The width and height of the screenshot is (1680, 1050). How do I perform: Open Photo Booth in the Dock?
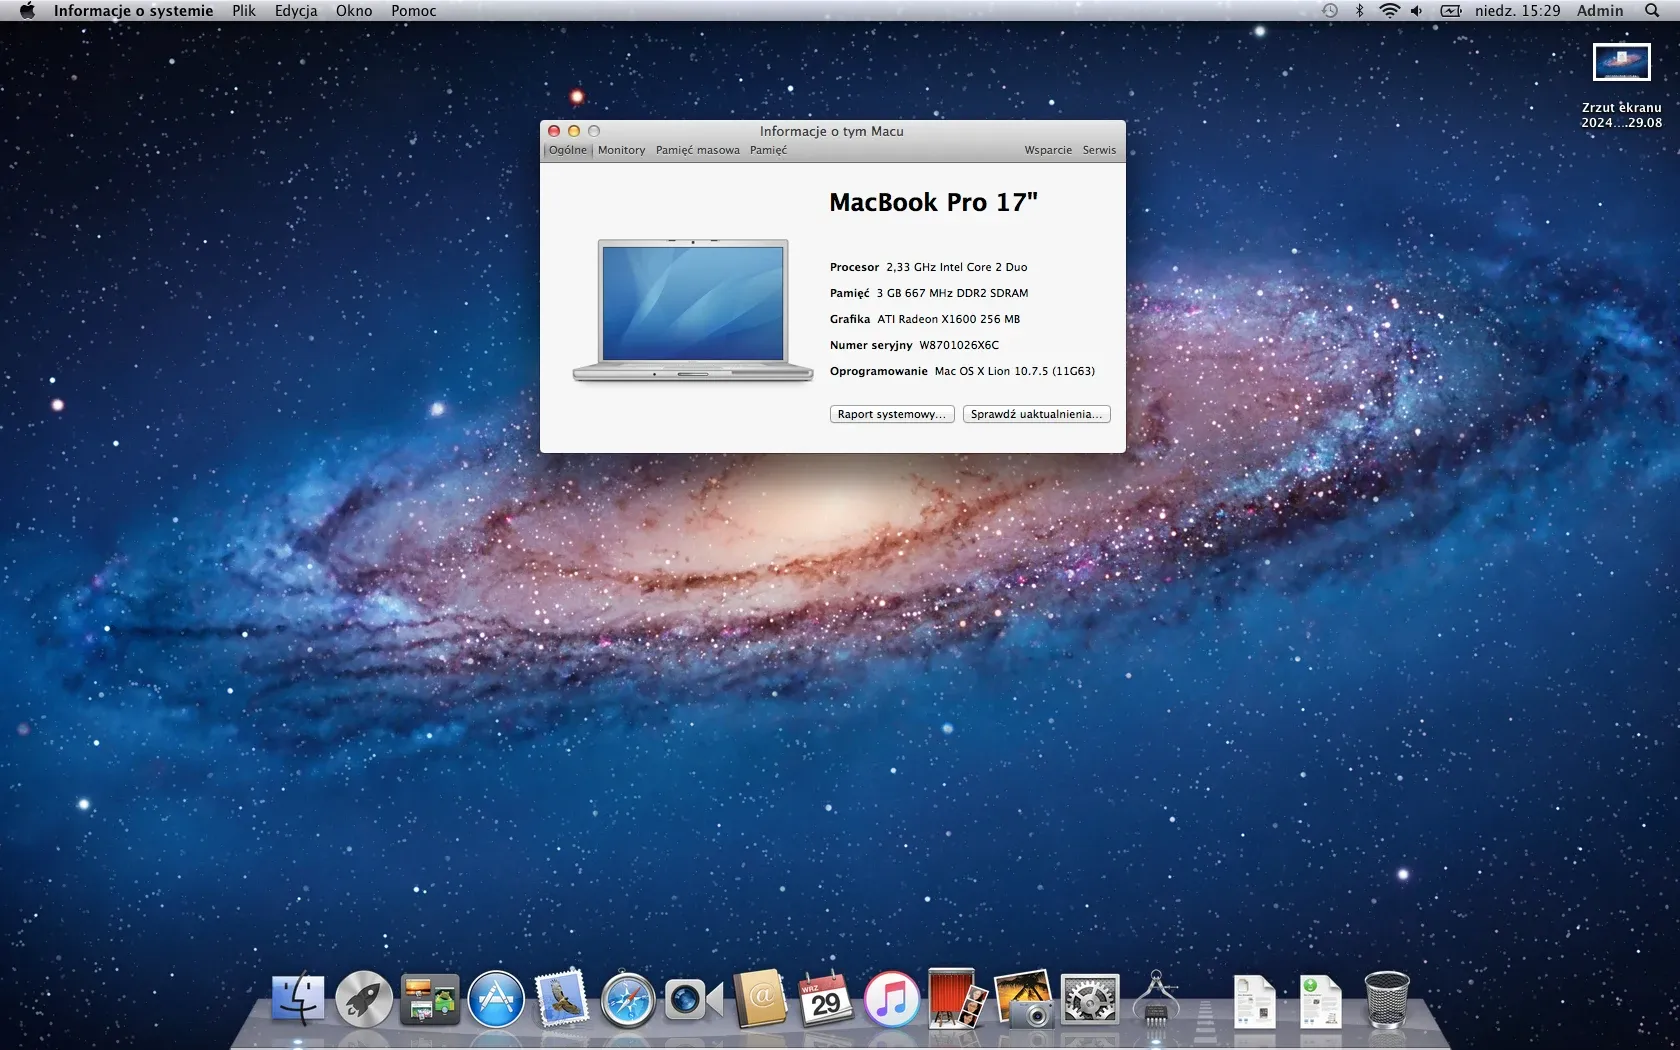click(x=957, y=999)
